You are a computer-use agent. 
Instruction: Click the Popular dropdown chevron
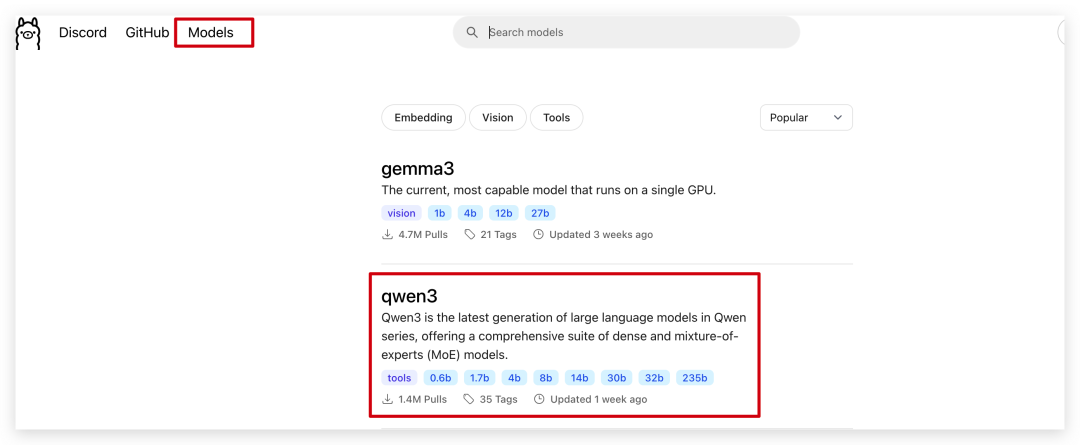[x=838, y=118]
